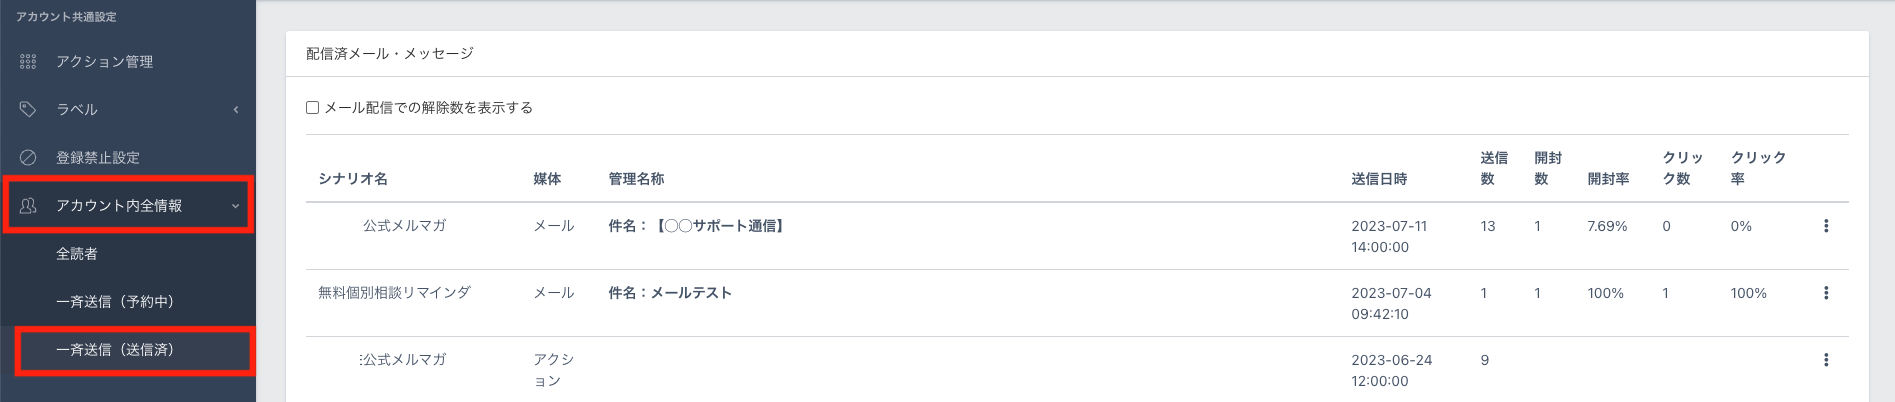Click the 件名:【○○サポート通信】 link
Viewport: 1895px width, 402px height.
point(698,226)
